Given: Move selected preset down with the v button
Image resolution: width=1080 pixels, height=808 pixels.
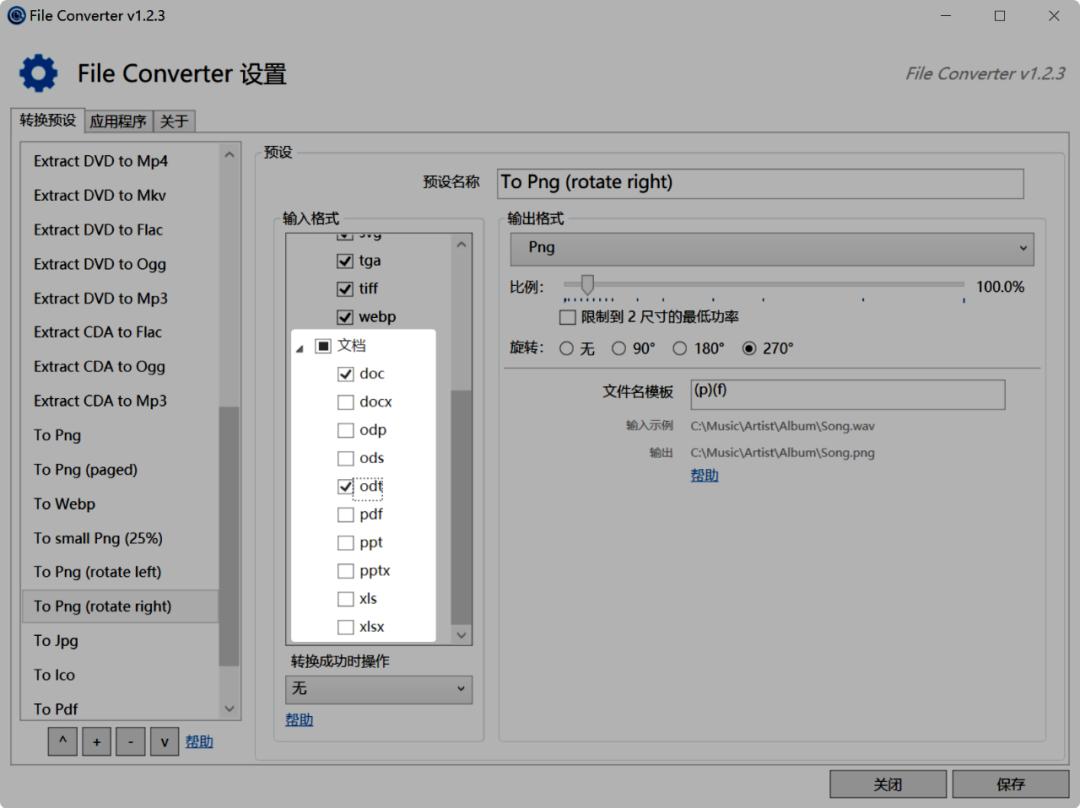Looking at the screenshot, I should (163, 741).
